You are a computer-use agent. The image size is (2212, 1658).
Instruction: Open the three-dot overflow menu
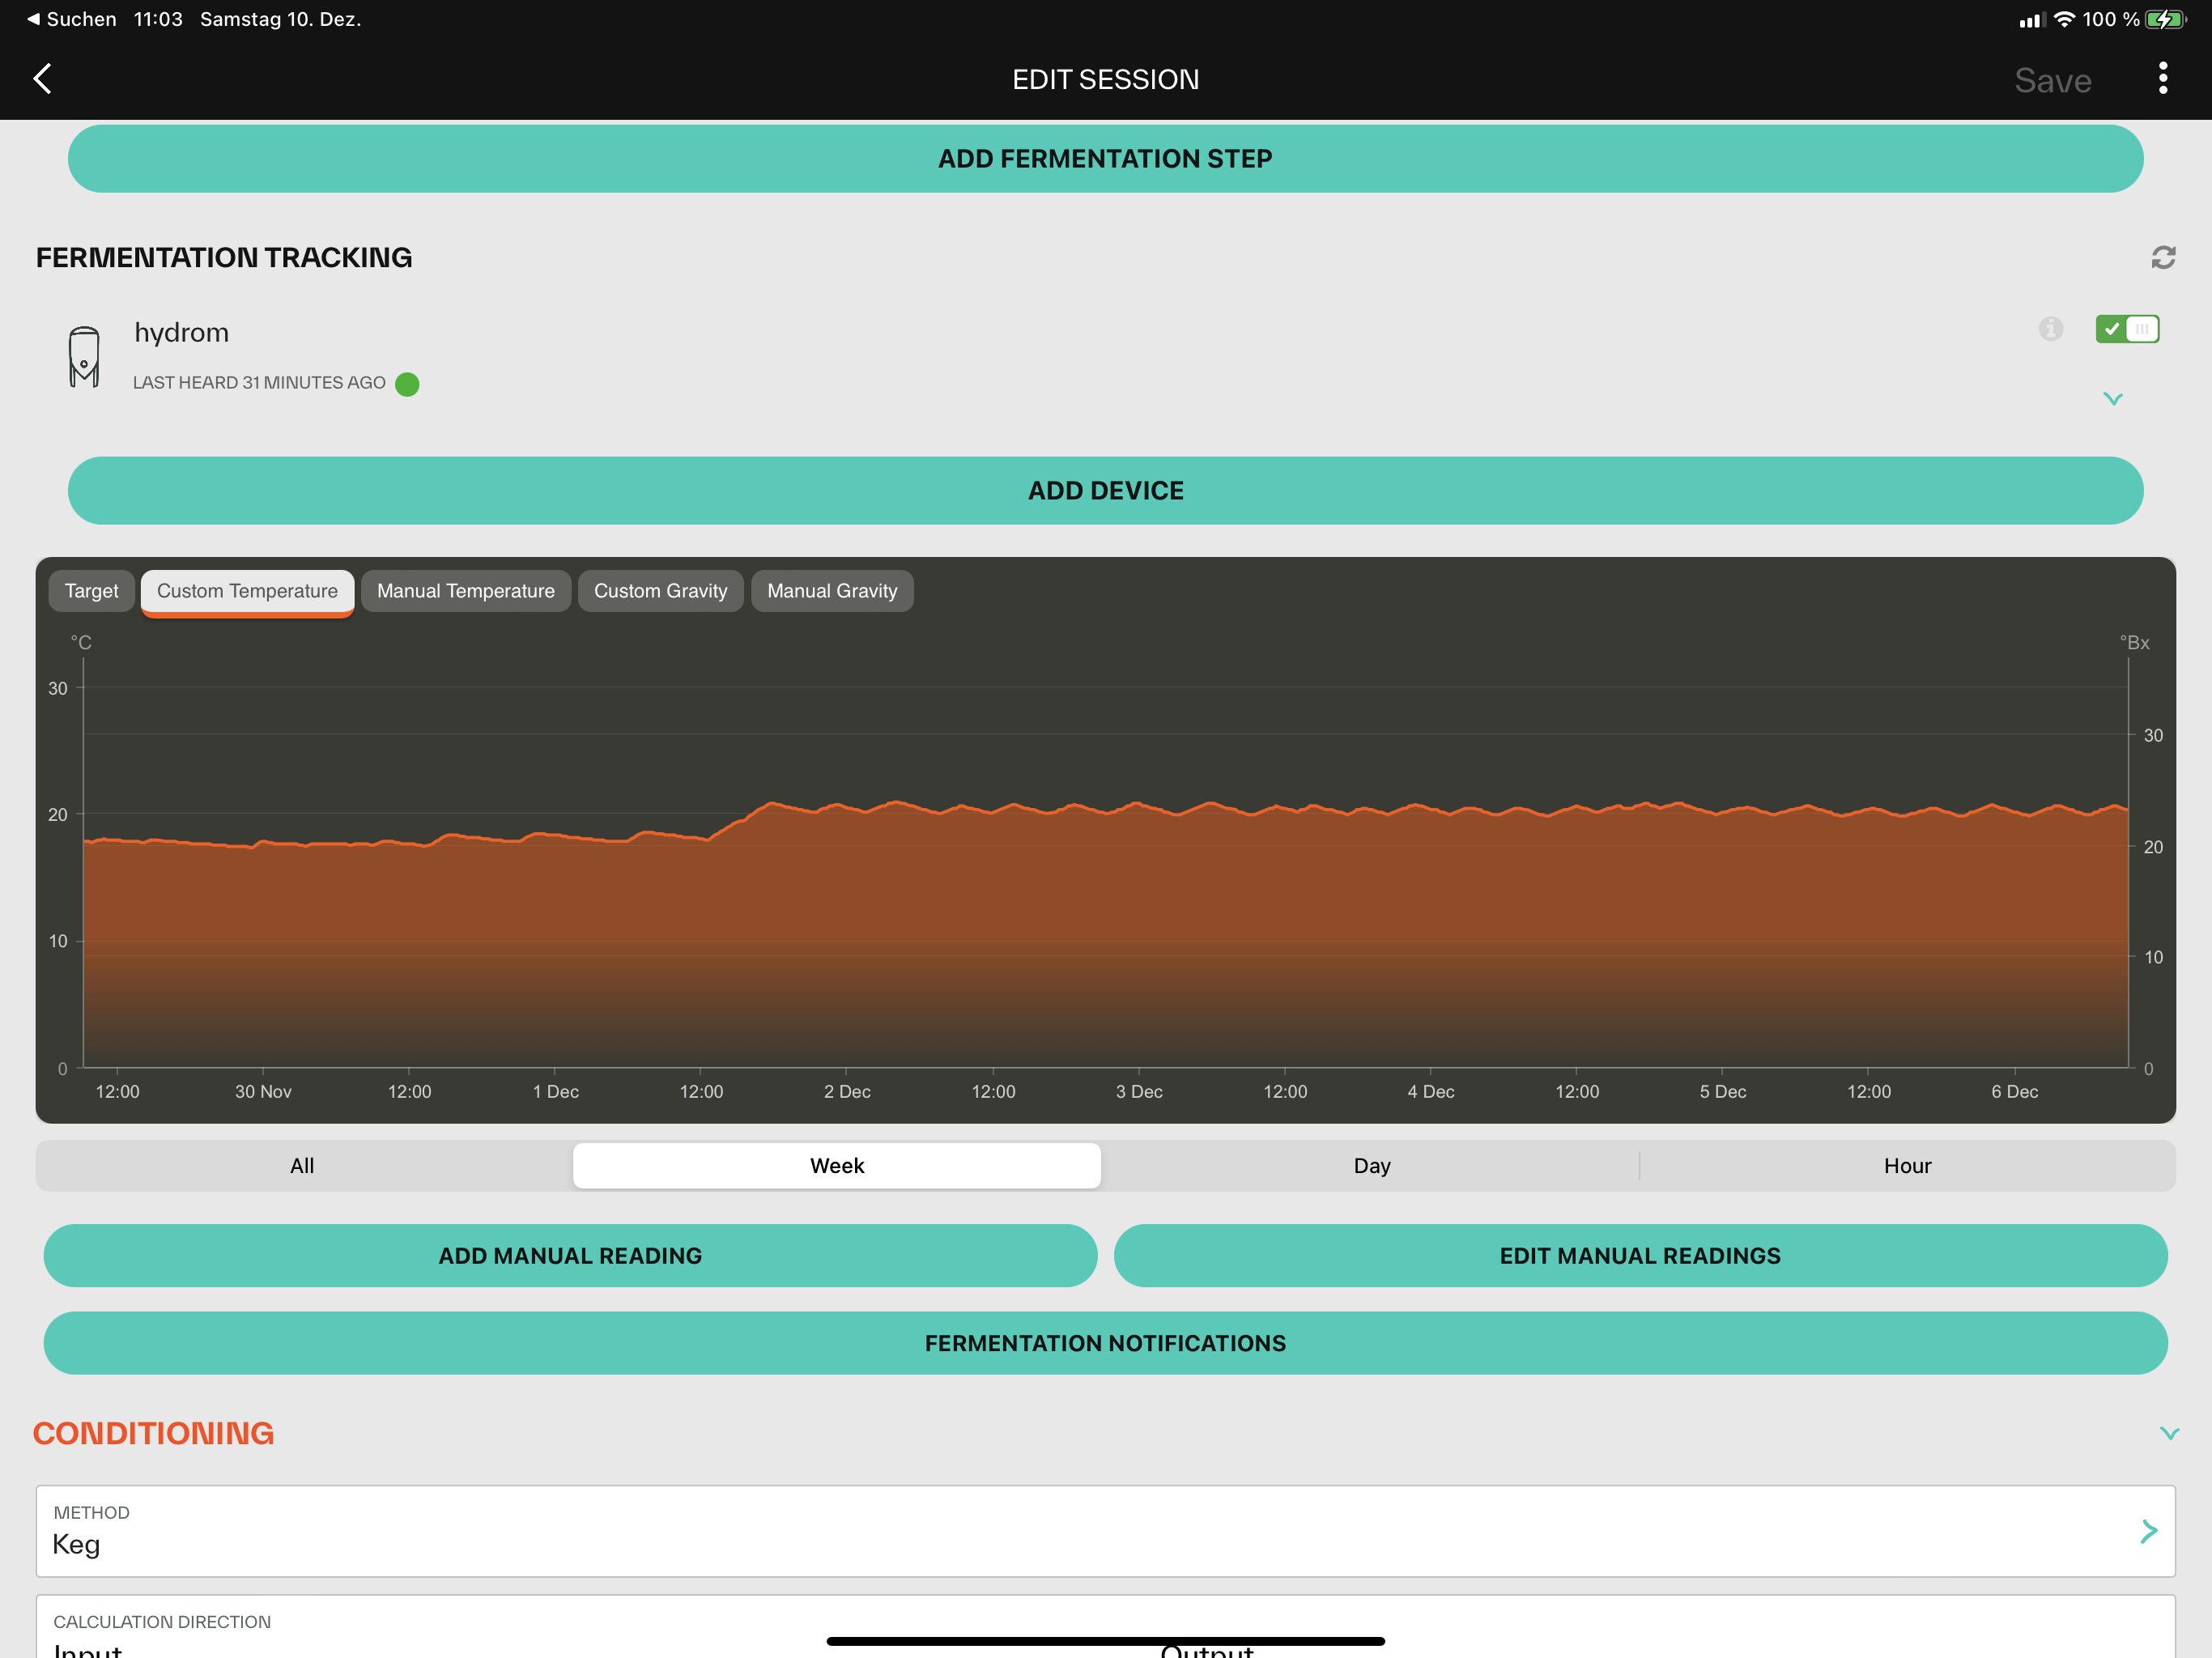(2162, 79)
